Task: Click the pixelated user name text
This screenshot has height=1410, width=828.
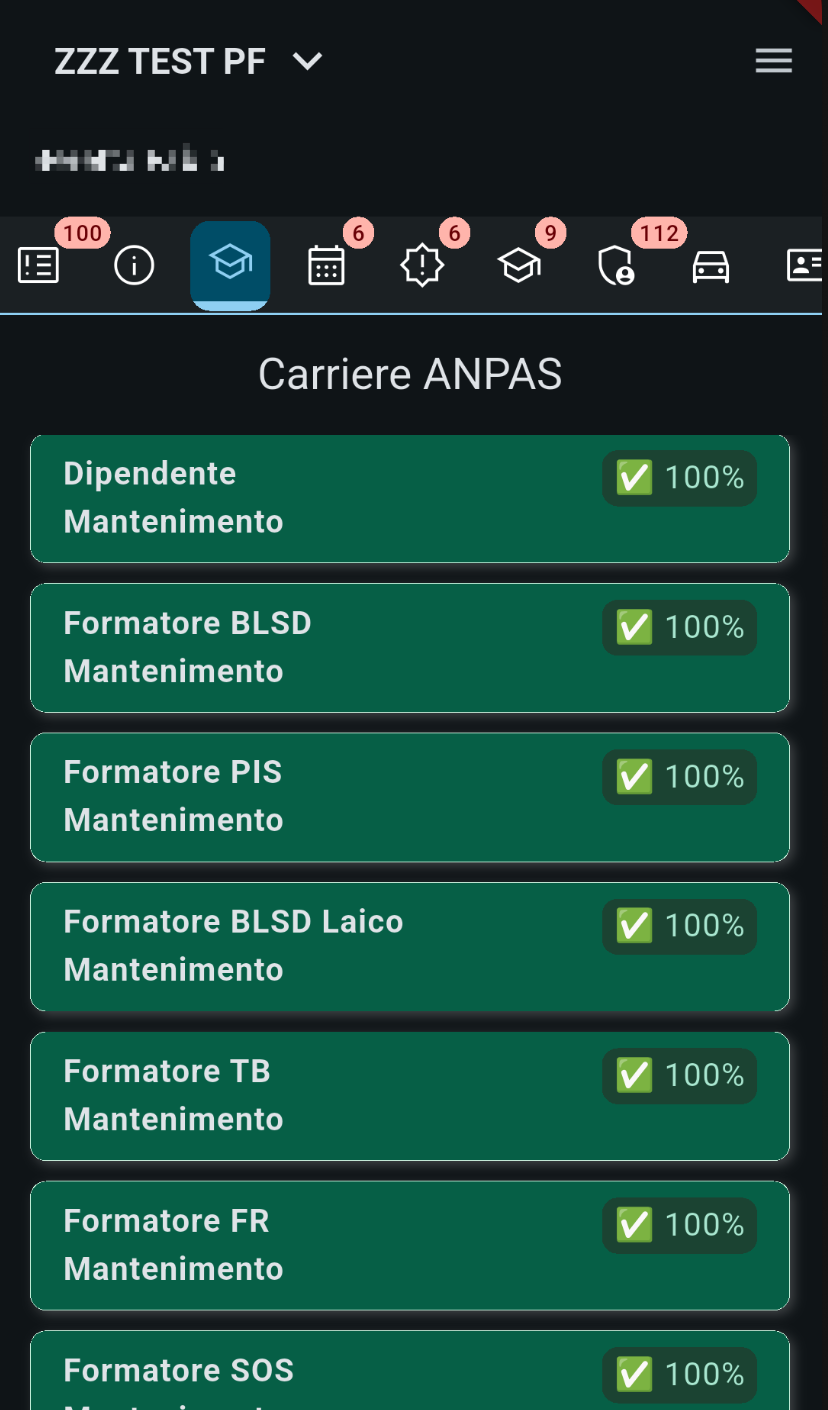Action: click(130, 159)
